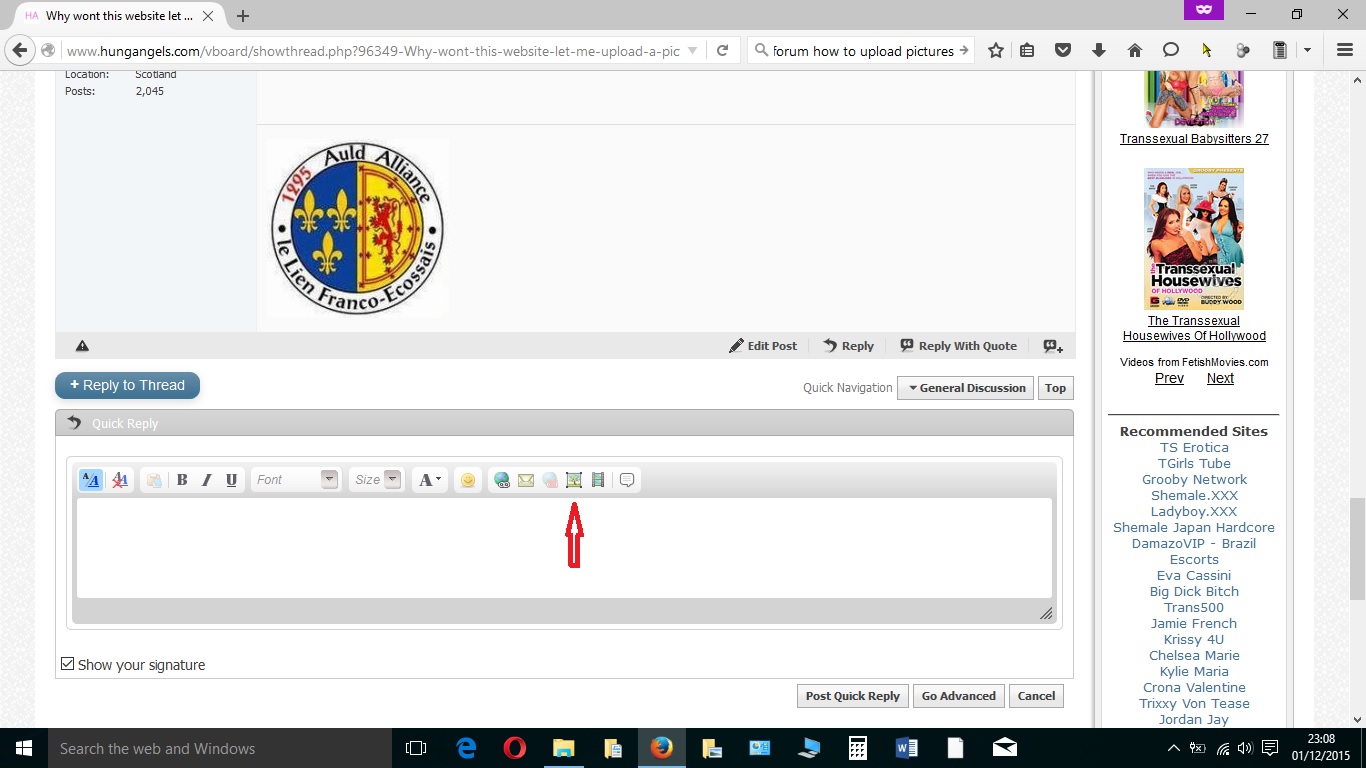This screenshot has height=768, width=1366.
Task: Click the Remove Text Formatting icon
Action: point(120,480)
